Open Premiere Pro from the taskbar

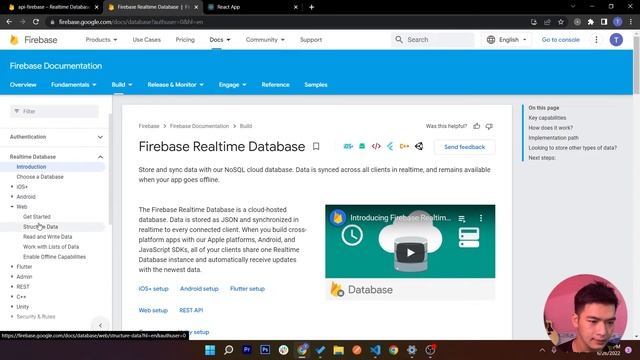[x=247, y=350]
